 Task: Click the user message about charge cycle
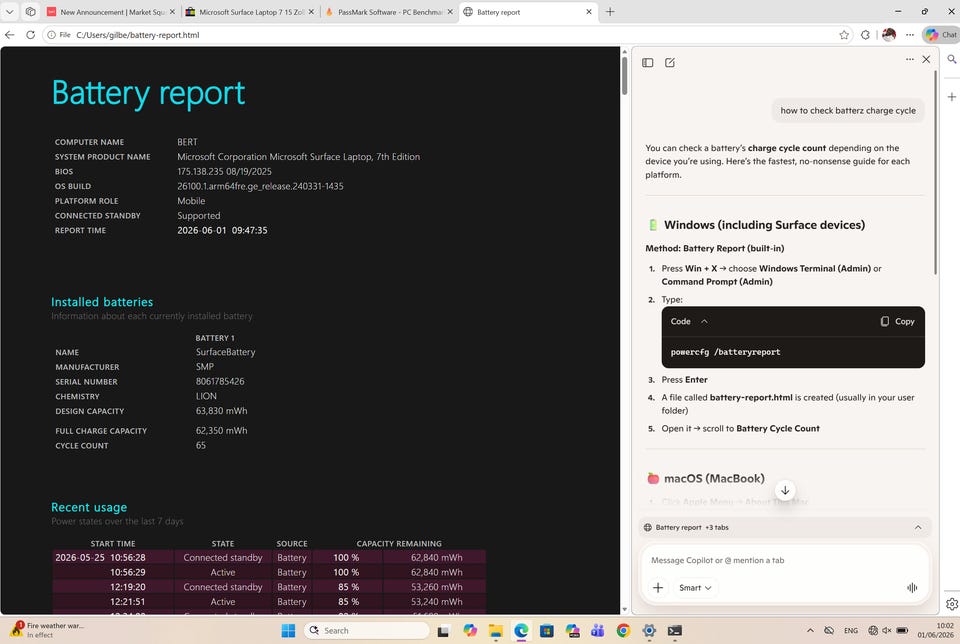[x=848, y=111]
